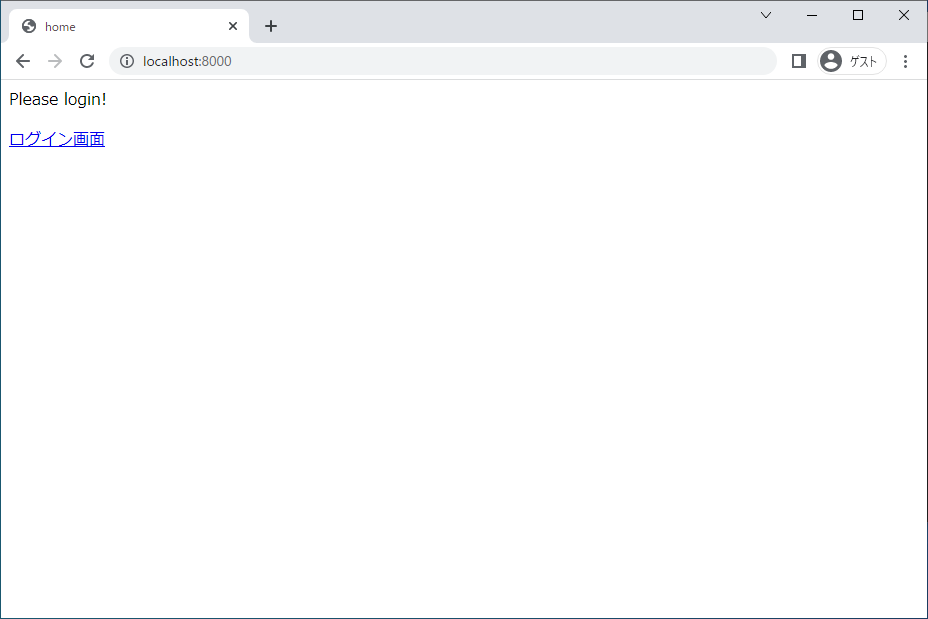Click the forward navigation arrow
The width and height of the screenshot is (928, 619).
[55, 61]
